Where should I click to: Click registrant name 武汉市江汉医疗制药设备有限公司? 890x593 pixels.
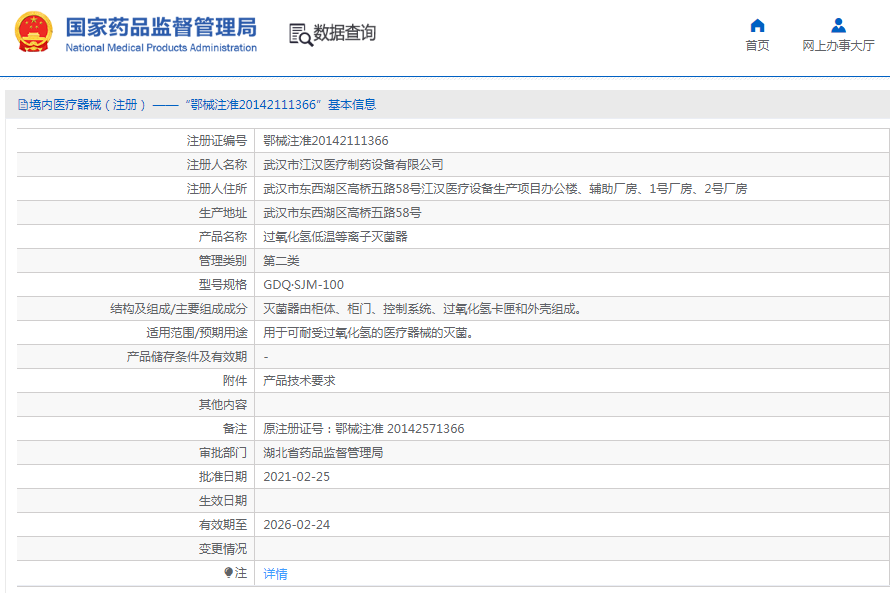[353, 165]
